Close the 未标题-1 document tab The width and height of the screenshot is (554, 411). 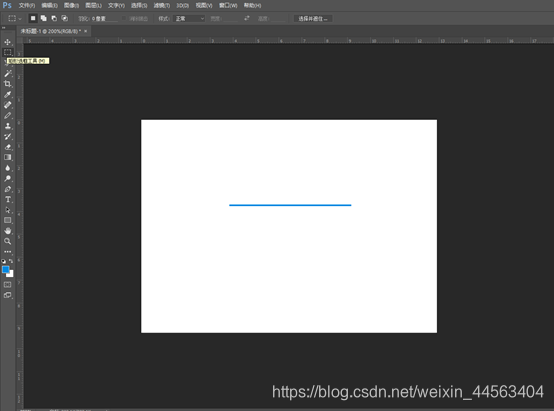click(86, 31)
